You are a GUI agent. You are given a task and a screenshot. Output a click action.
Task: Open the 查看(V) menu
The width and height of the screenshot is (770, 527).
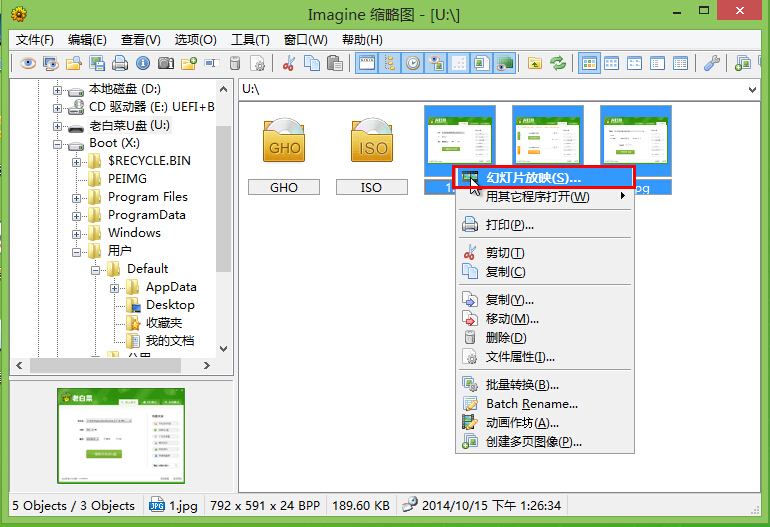click(x=140, y=40)
